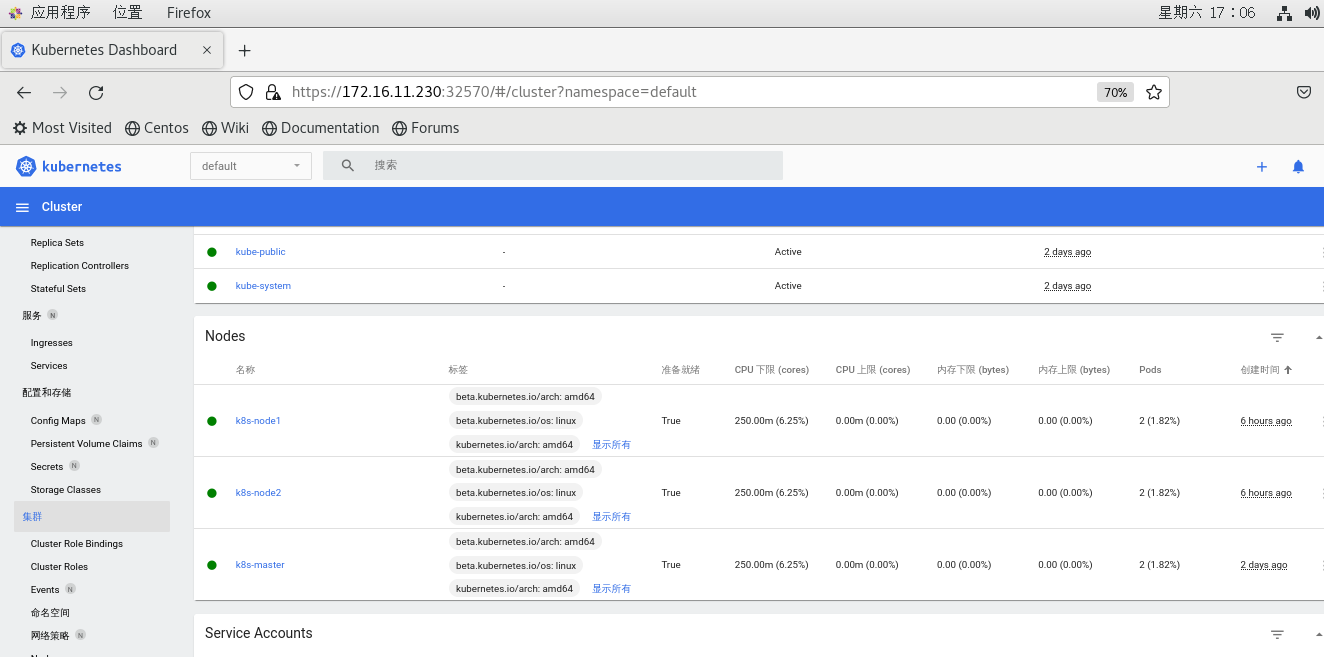
Task: Click the 70% zoom level indicator
Action: click(x=1115, y=93)
